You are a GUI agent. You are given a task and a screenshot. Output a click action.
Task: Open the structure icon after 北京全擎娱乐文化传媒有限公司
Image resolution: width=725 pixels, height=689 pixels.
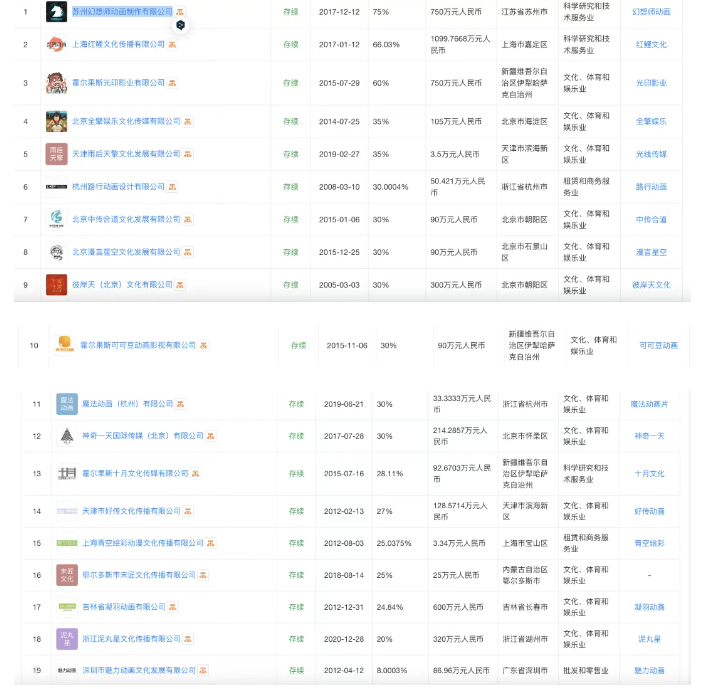pos(187,121)
